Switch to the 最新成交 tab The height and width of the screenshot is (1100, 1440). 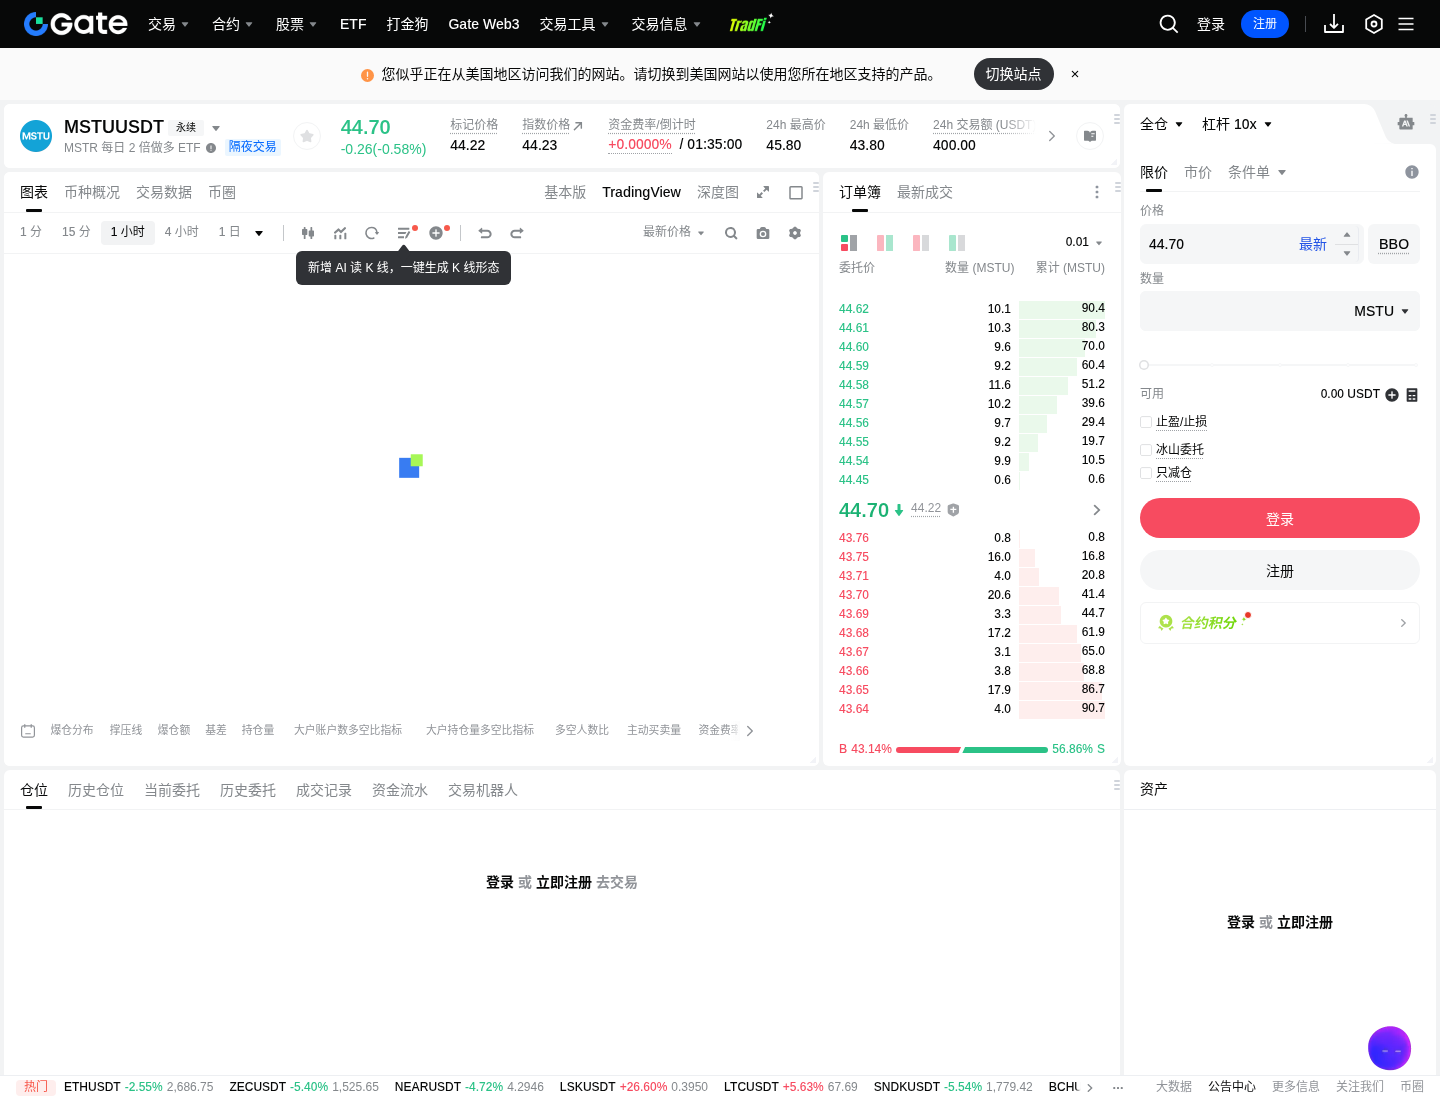coord(925,192)
